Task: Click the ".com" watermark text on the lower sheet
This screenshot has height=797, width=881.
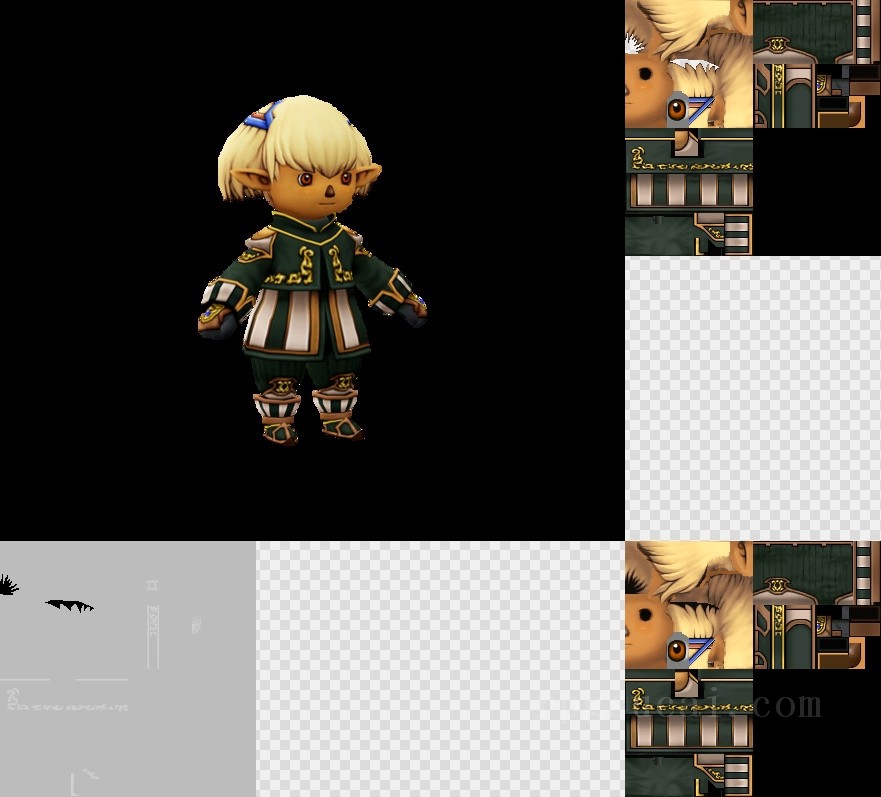Action: pyautogui.click(x=786, y=705)
